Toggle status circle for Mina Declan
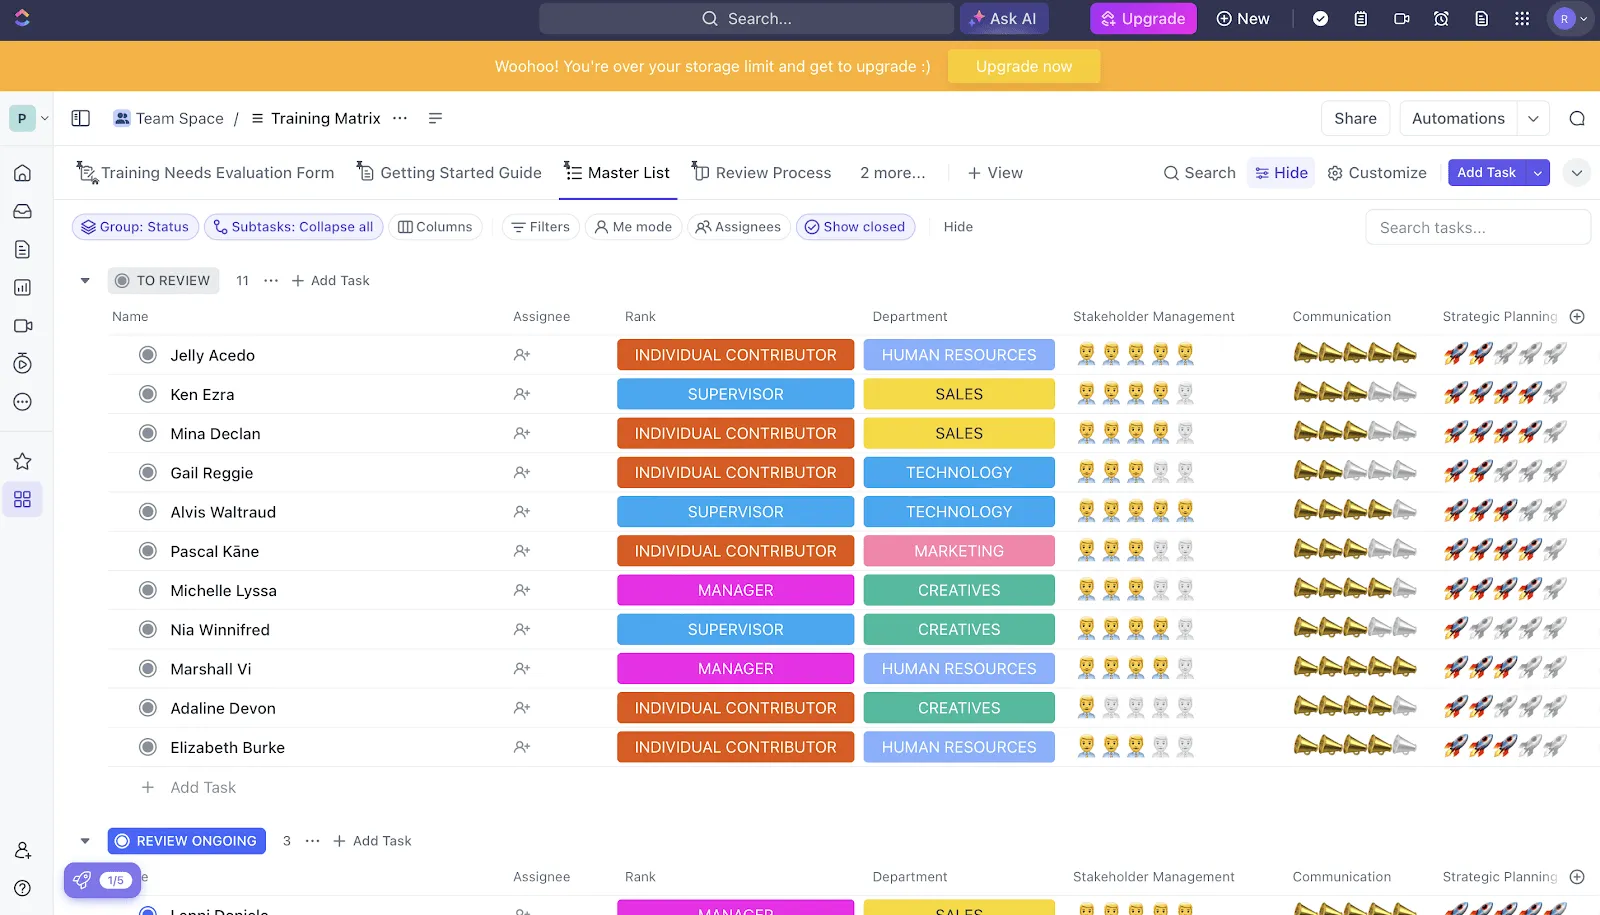Screen dimensions: 1600x915 tap(148, 433)
